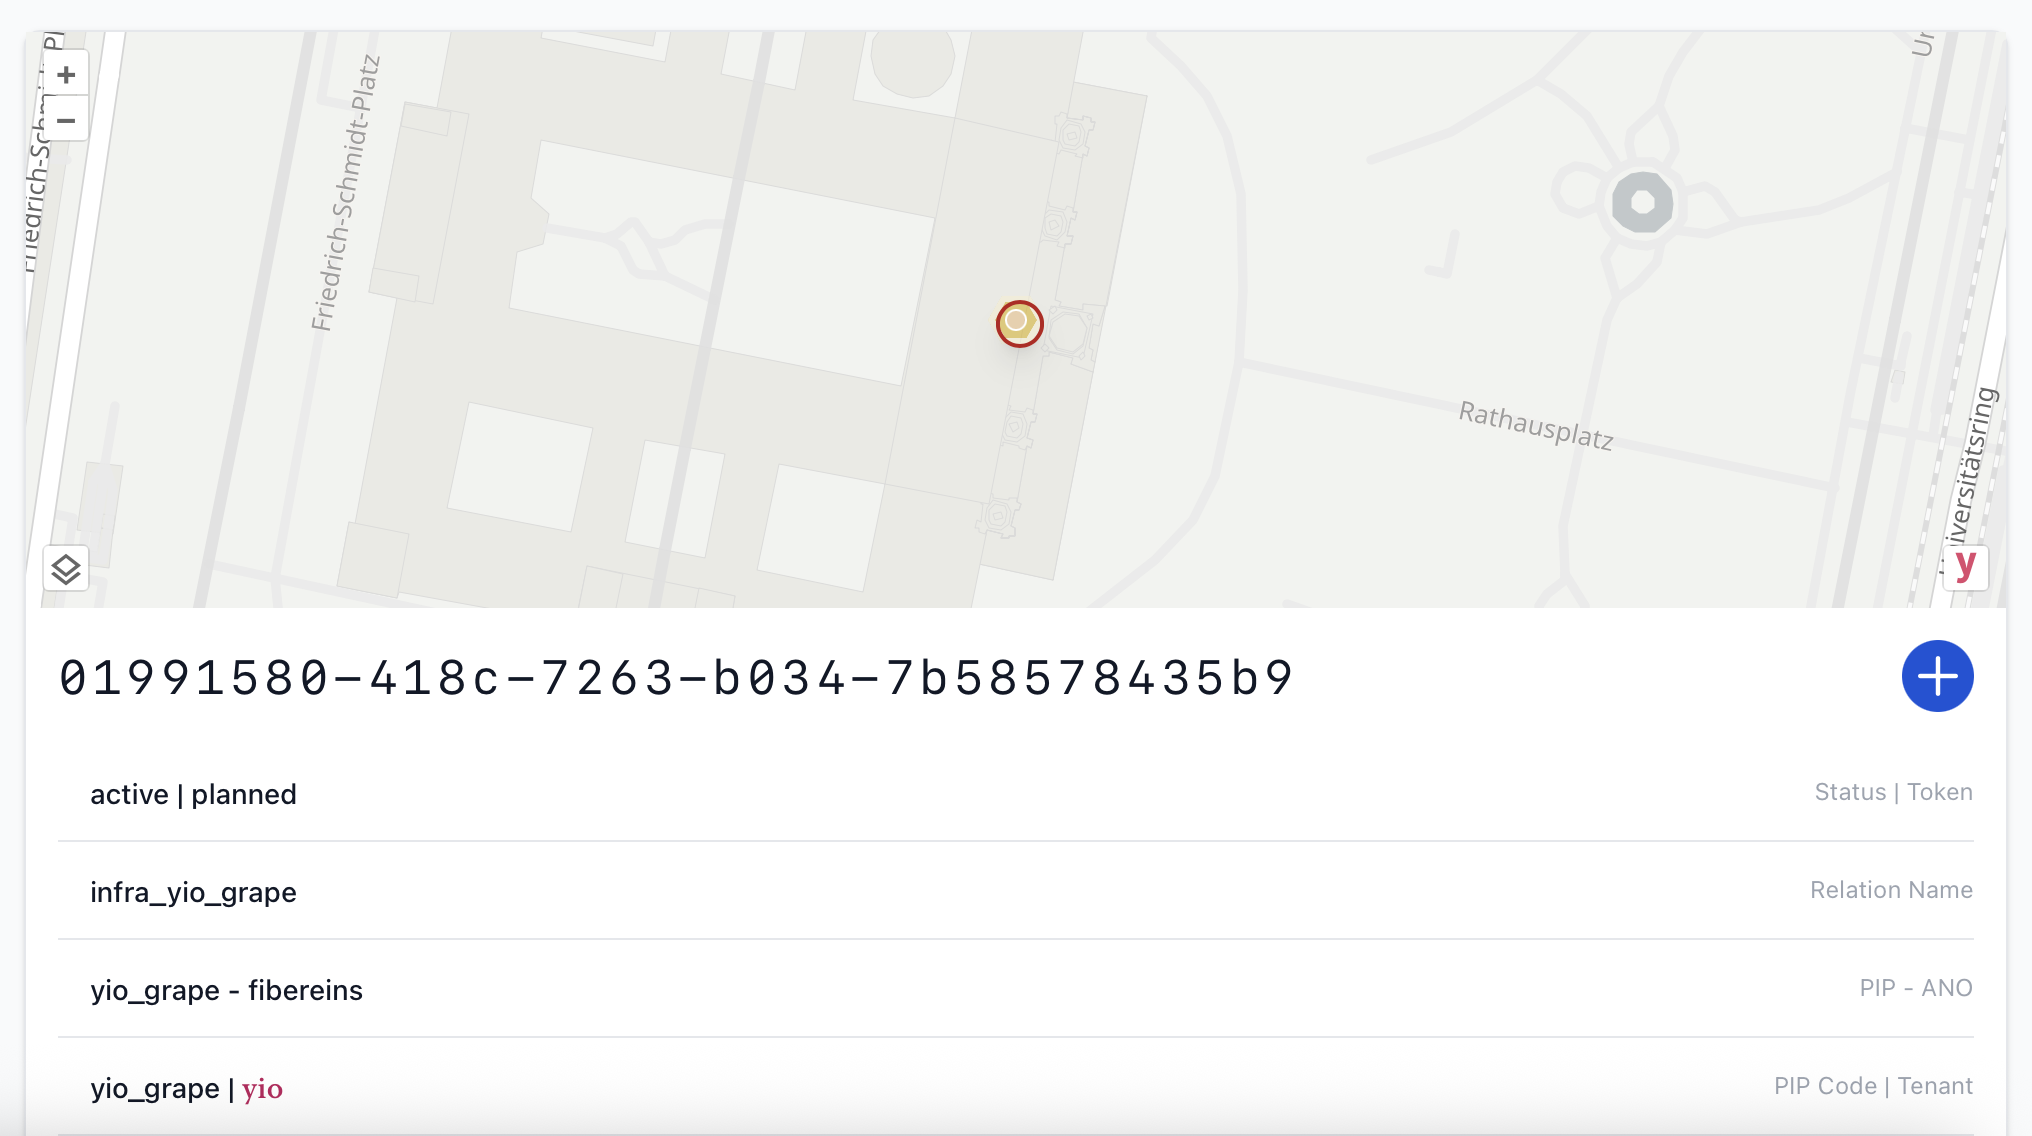This screenshot has width=2032, height=1136.
Task: Zoom out of the map
Action: click(x=66, y=121)
